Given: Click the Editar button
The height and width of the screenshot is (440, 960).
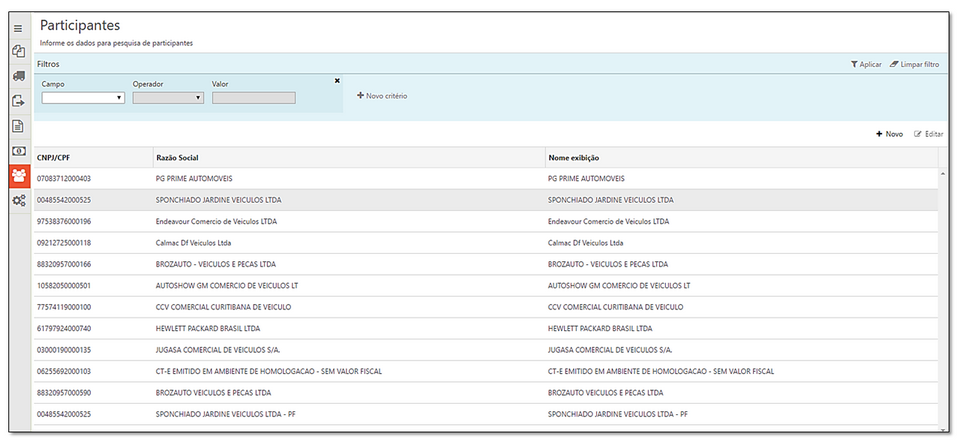Looking at the screenshot, I should [928, 134].
